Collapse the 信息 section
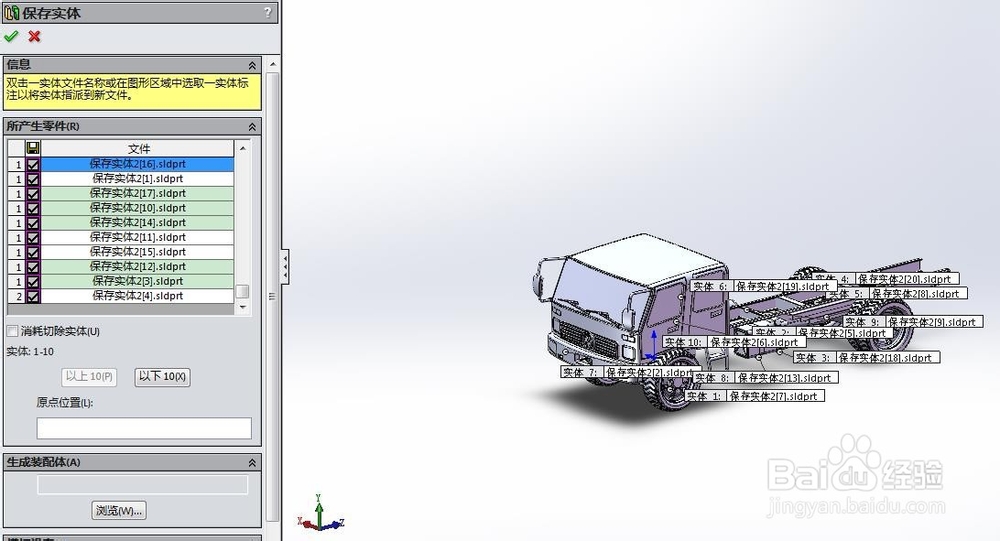The width and height of the screenshot is (1000, 541). click(x=252, y=65)
